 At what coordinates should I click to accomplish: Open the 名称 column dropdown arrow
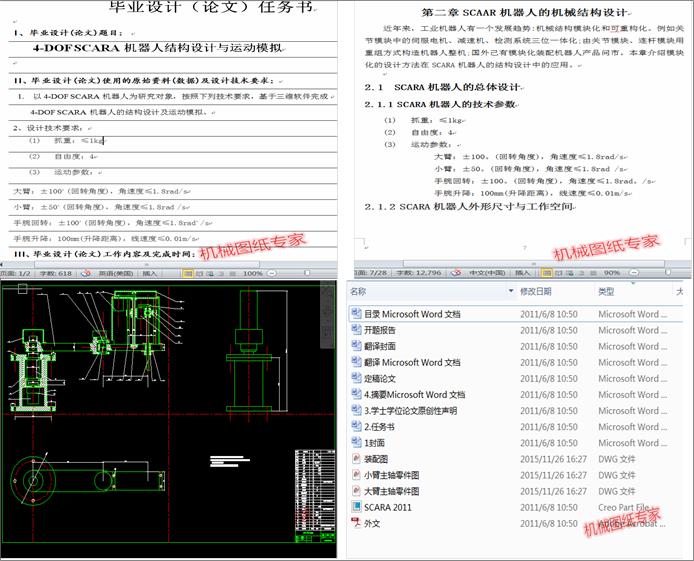pyautogui.click(x=511, y=291)
